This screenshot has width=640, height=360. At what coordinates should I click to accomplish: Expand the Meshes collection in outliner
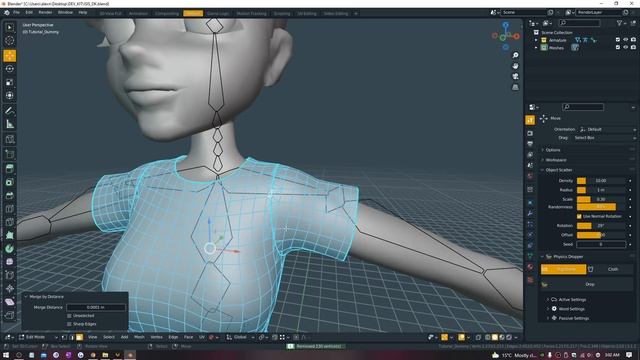click(x=536, y=48)
